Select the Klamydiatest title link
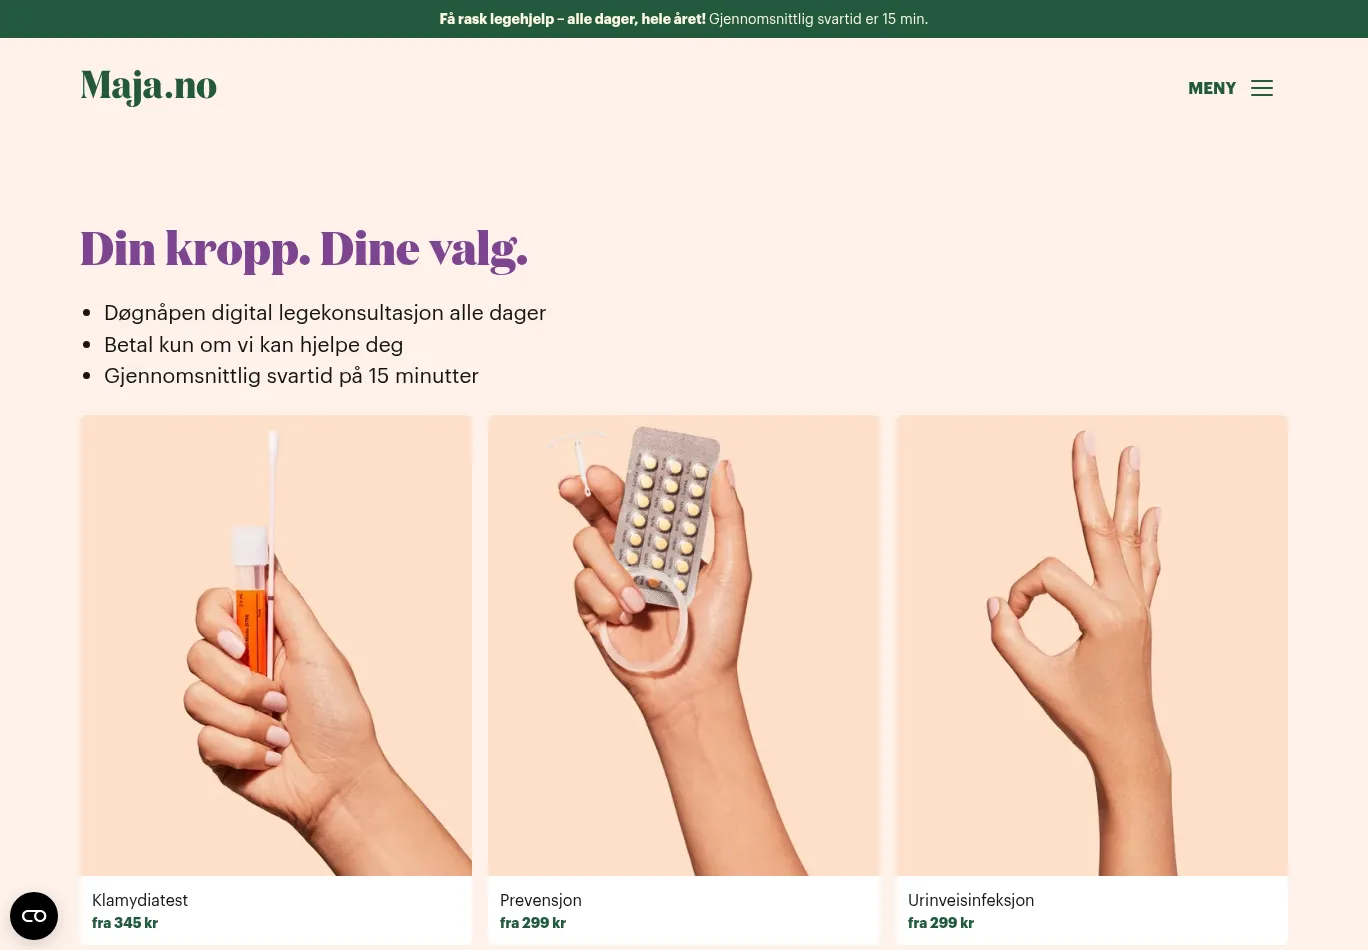The height and width of the screenshot is (950, 1368). click(140, 900)
